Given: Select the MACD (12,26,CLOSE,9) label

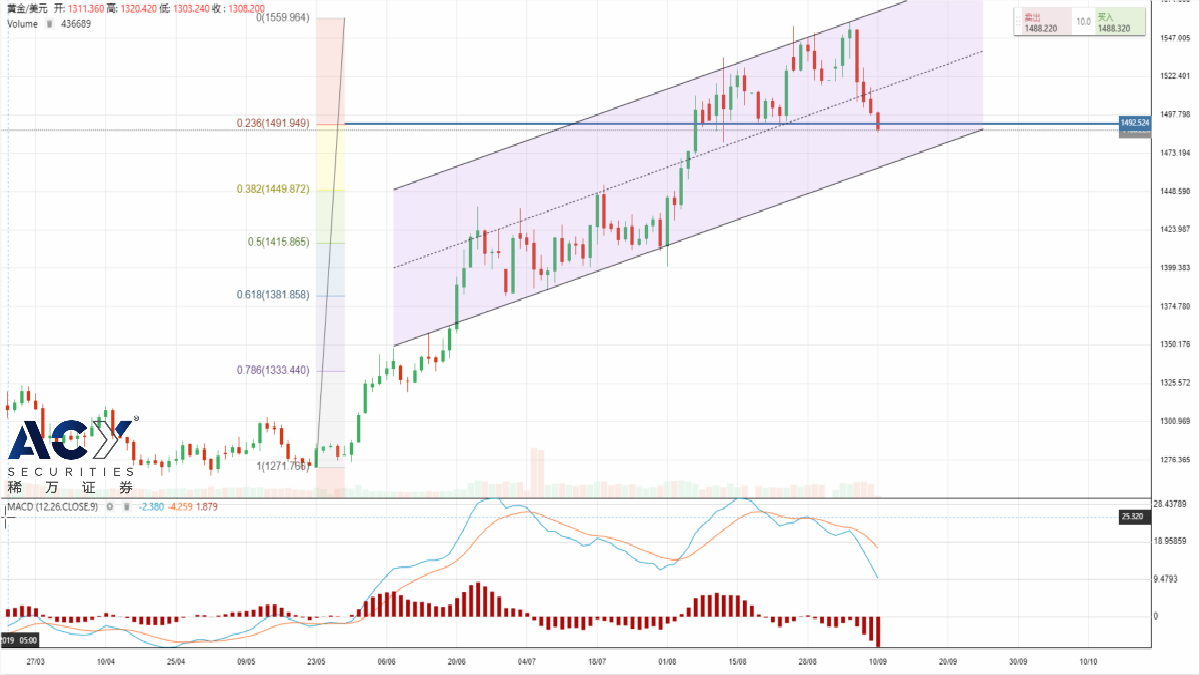Looking at the screenshot, I should 52,508.
